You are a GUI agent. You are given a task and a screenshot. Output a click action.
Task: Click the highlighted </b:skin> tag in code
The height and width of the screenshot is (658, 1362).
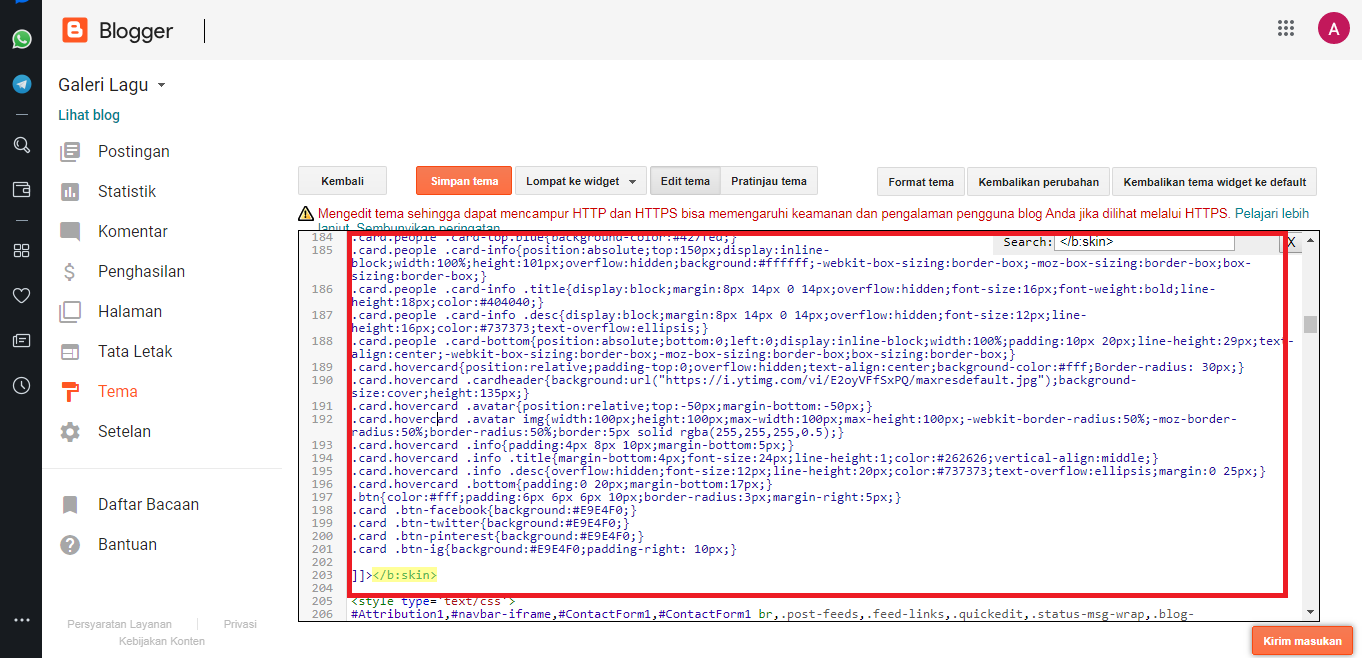404,575
